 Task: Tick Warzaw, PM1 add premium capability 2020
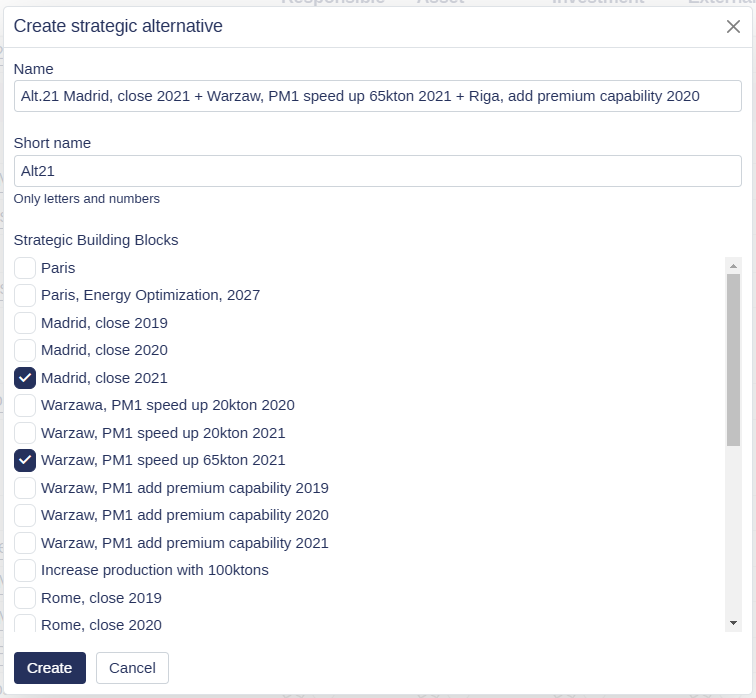pos(25,515)
